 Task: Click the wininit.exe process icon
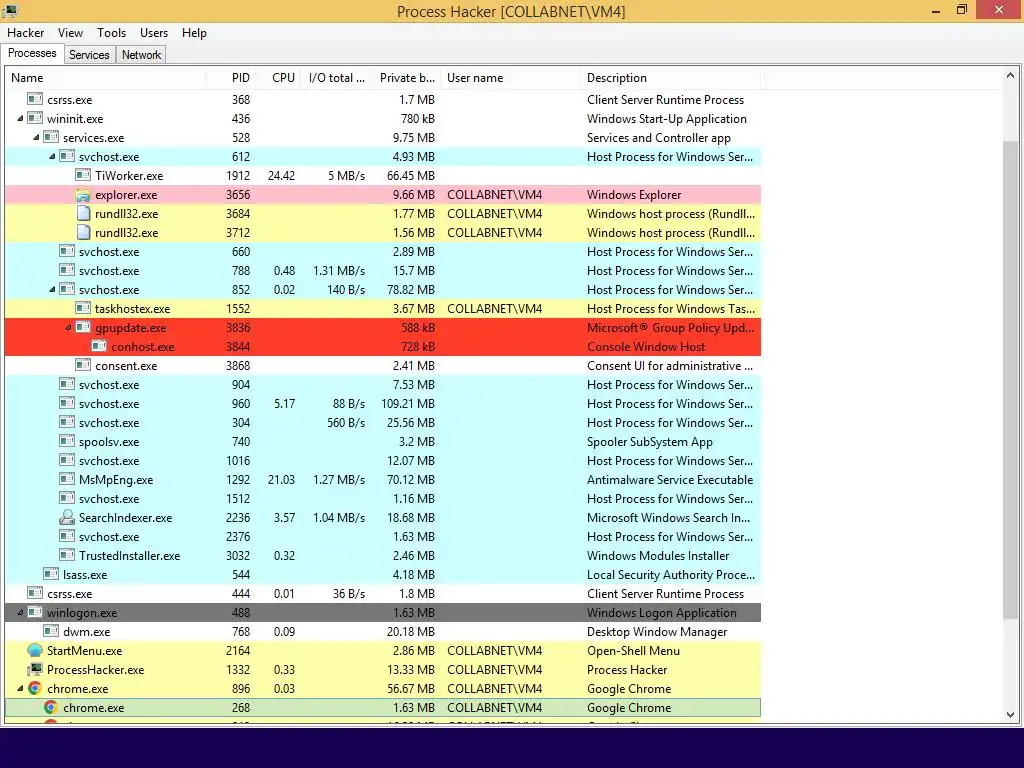coord(35,118)
